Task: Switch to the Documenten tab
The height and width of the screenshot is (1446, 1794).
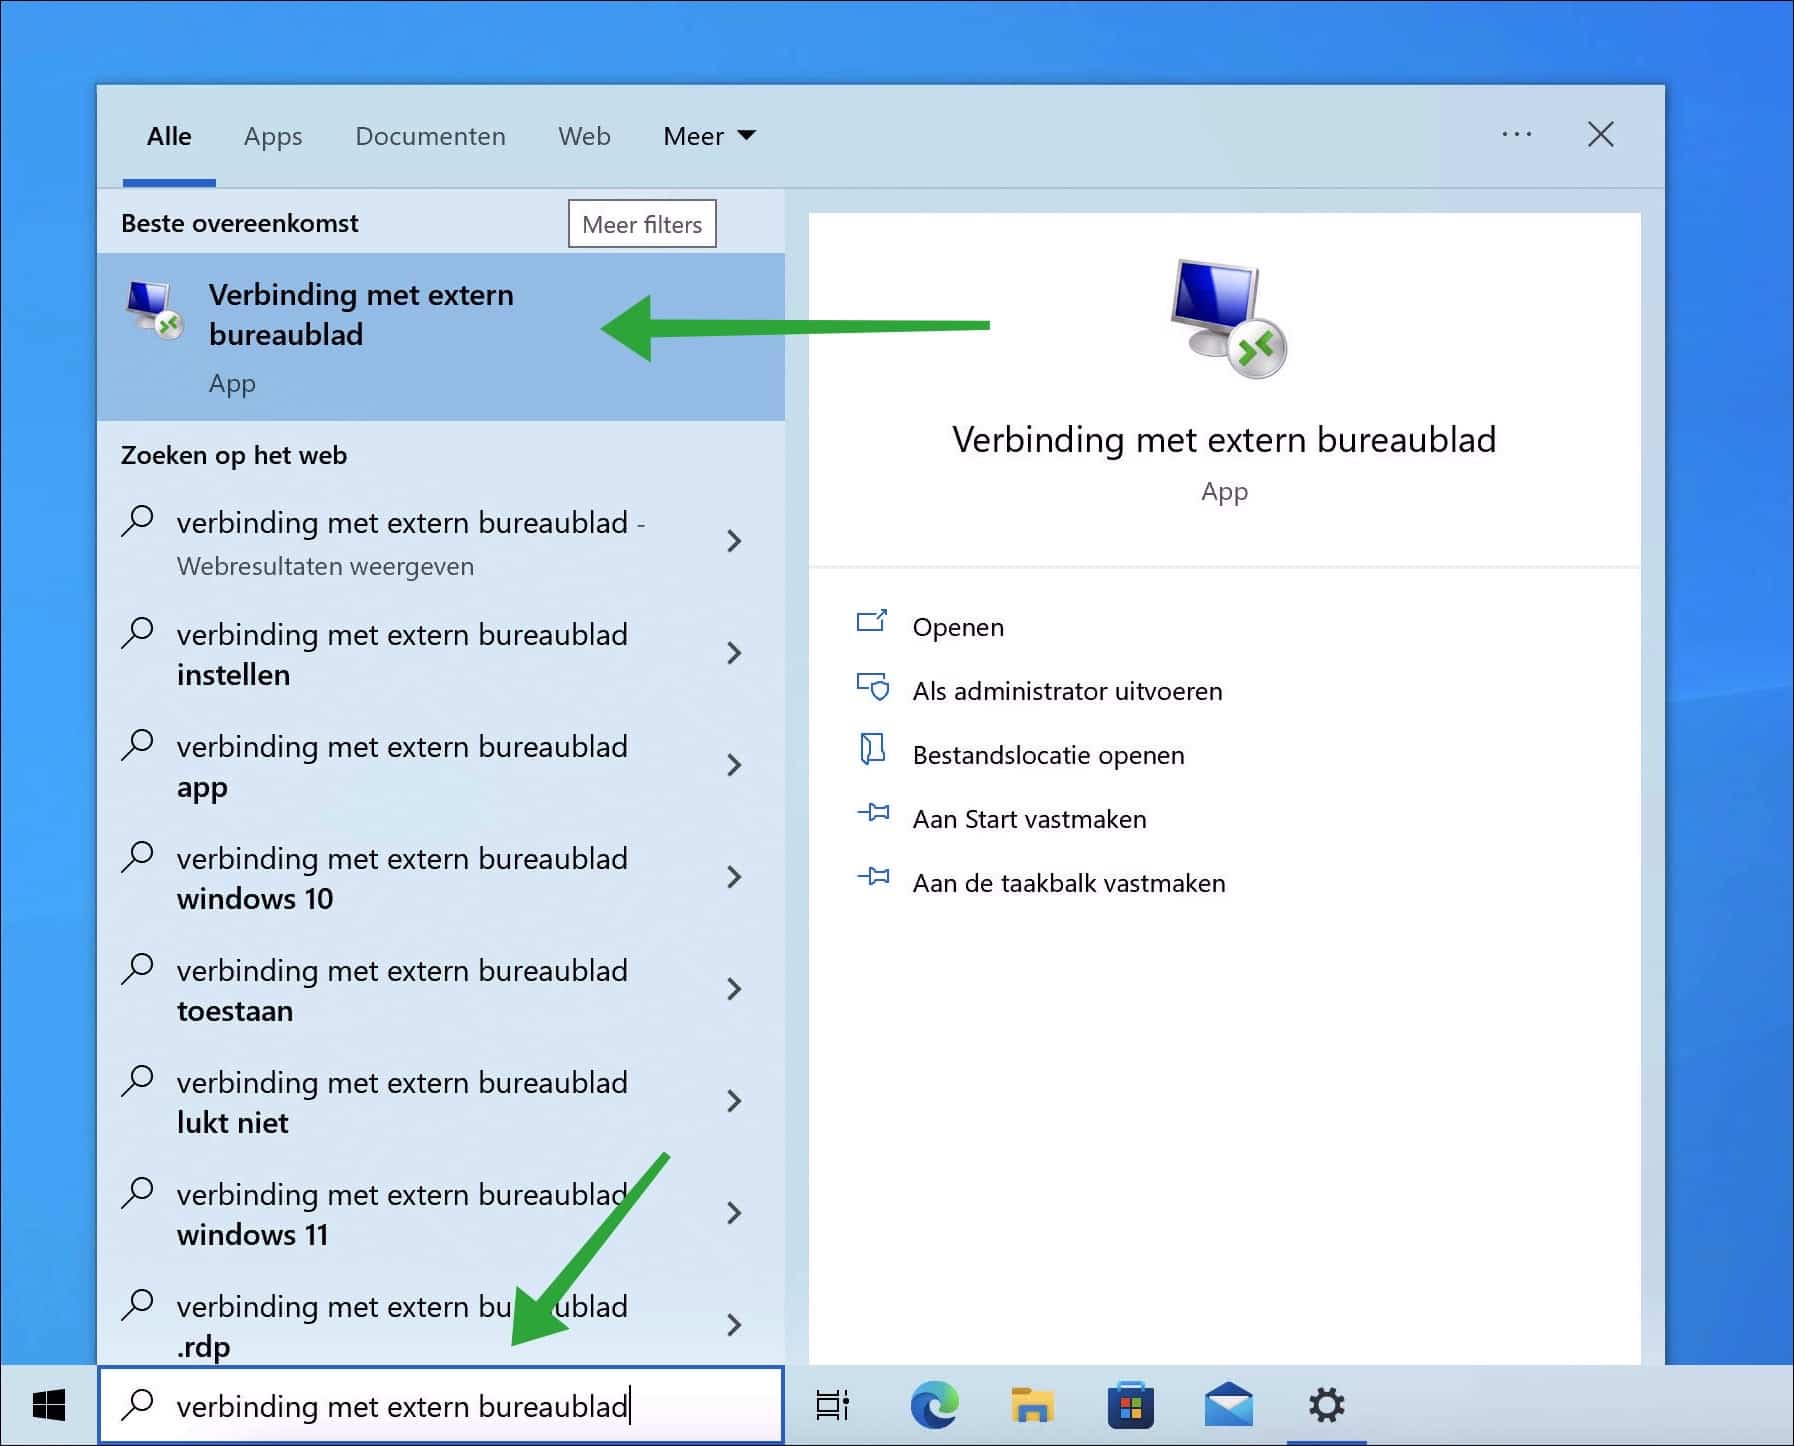Action: [x=430, y=136]
